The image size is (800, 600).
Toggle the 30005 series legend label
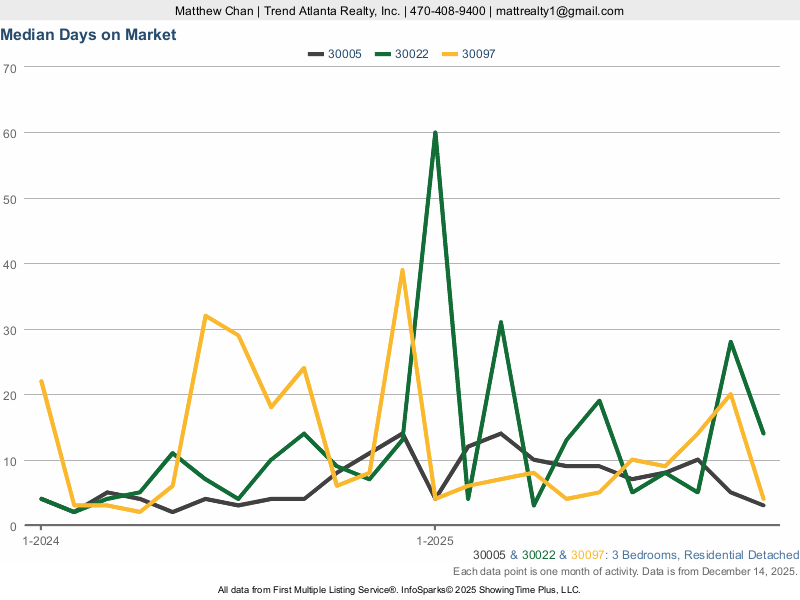coord(345,54)
